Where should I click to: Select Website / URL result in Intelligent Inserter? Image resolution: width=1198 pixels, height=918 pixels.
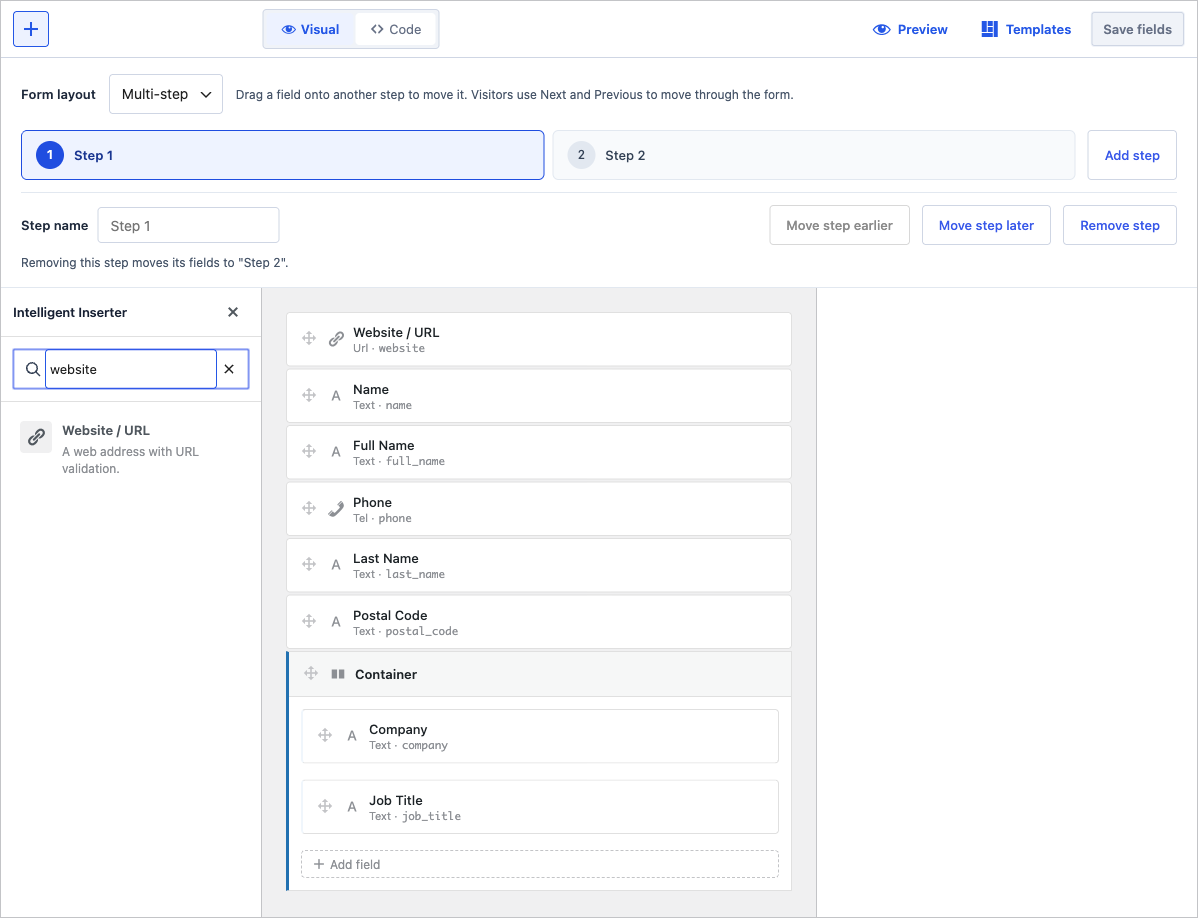click(x=131, y=449)
